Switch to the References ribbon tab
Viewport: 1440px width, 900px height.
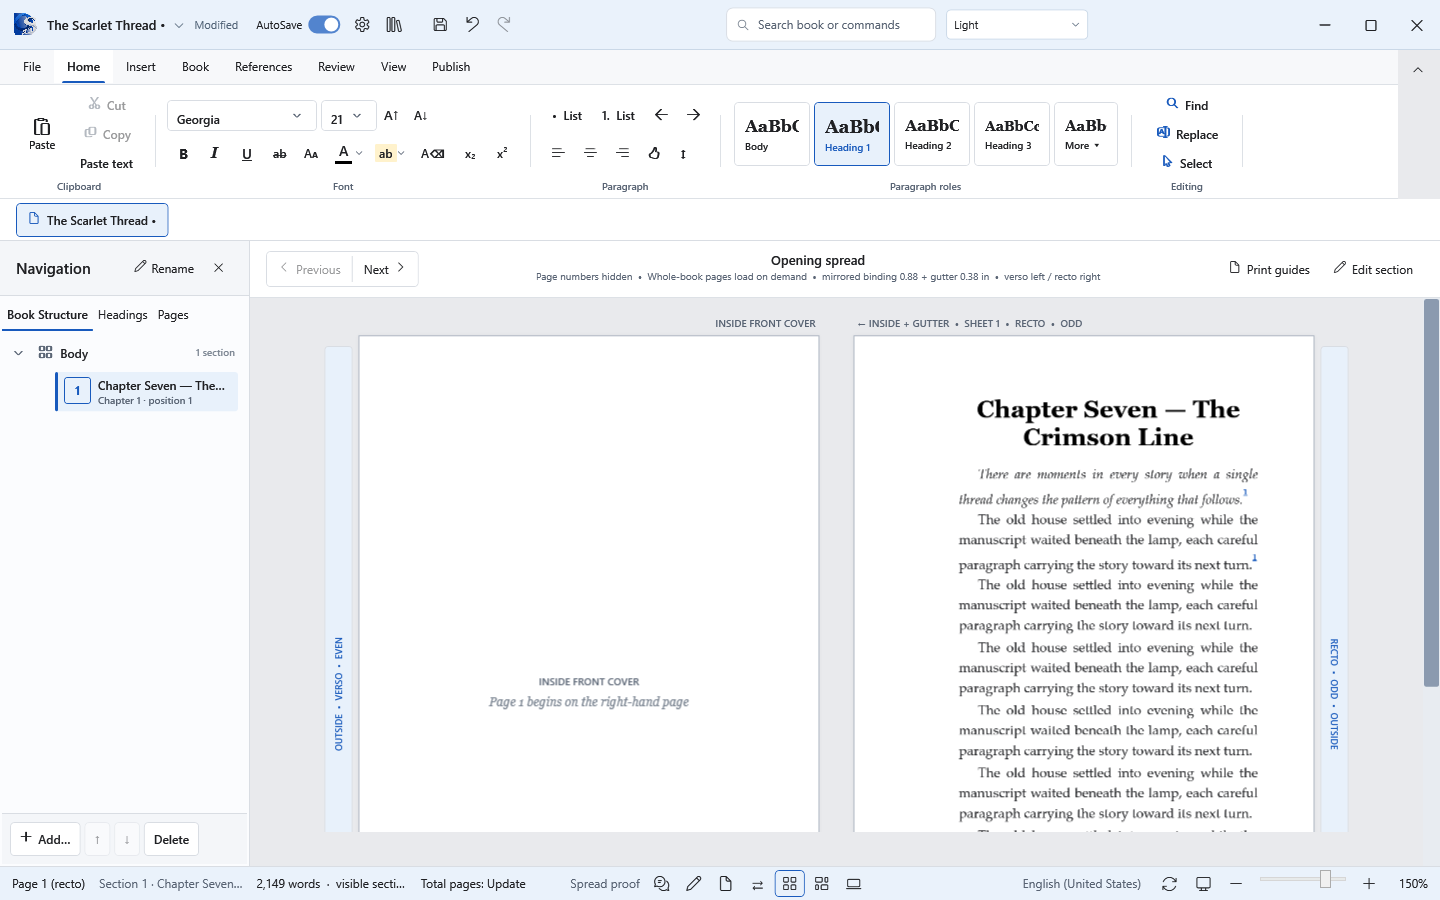click(x=264, y=67)
